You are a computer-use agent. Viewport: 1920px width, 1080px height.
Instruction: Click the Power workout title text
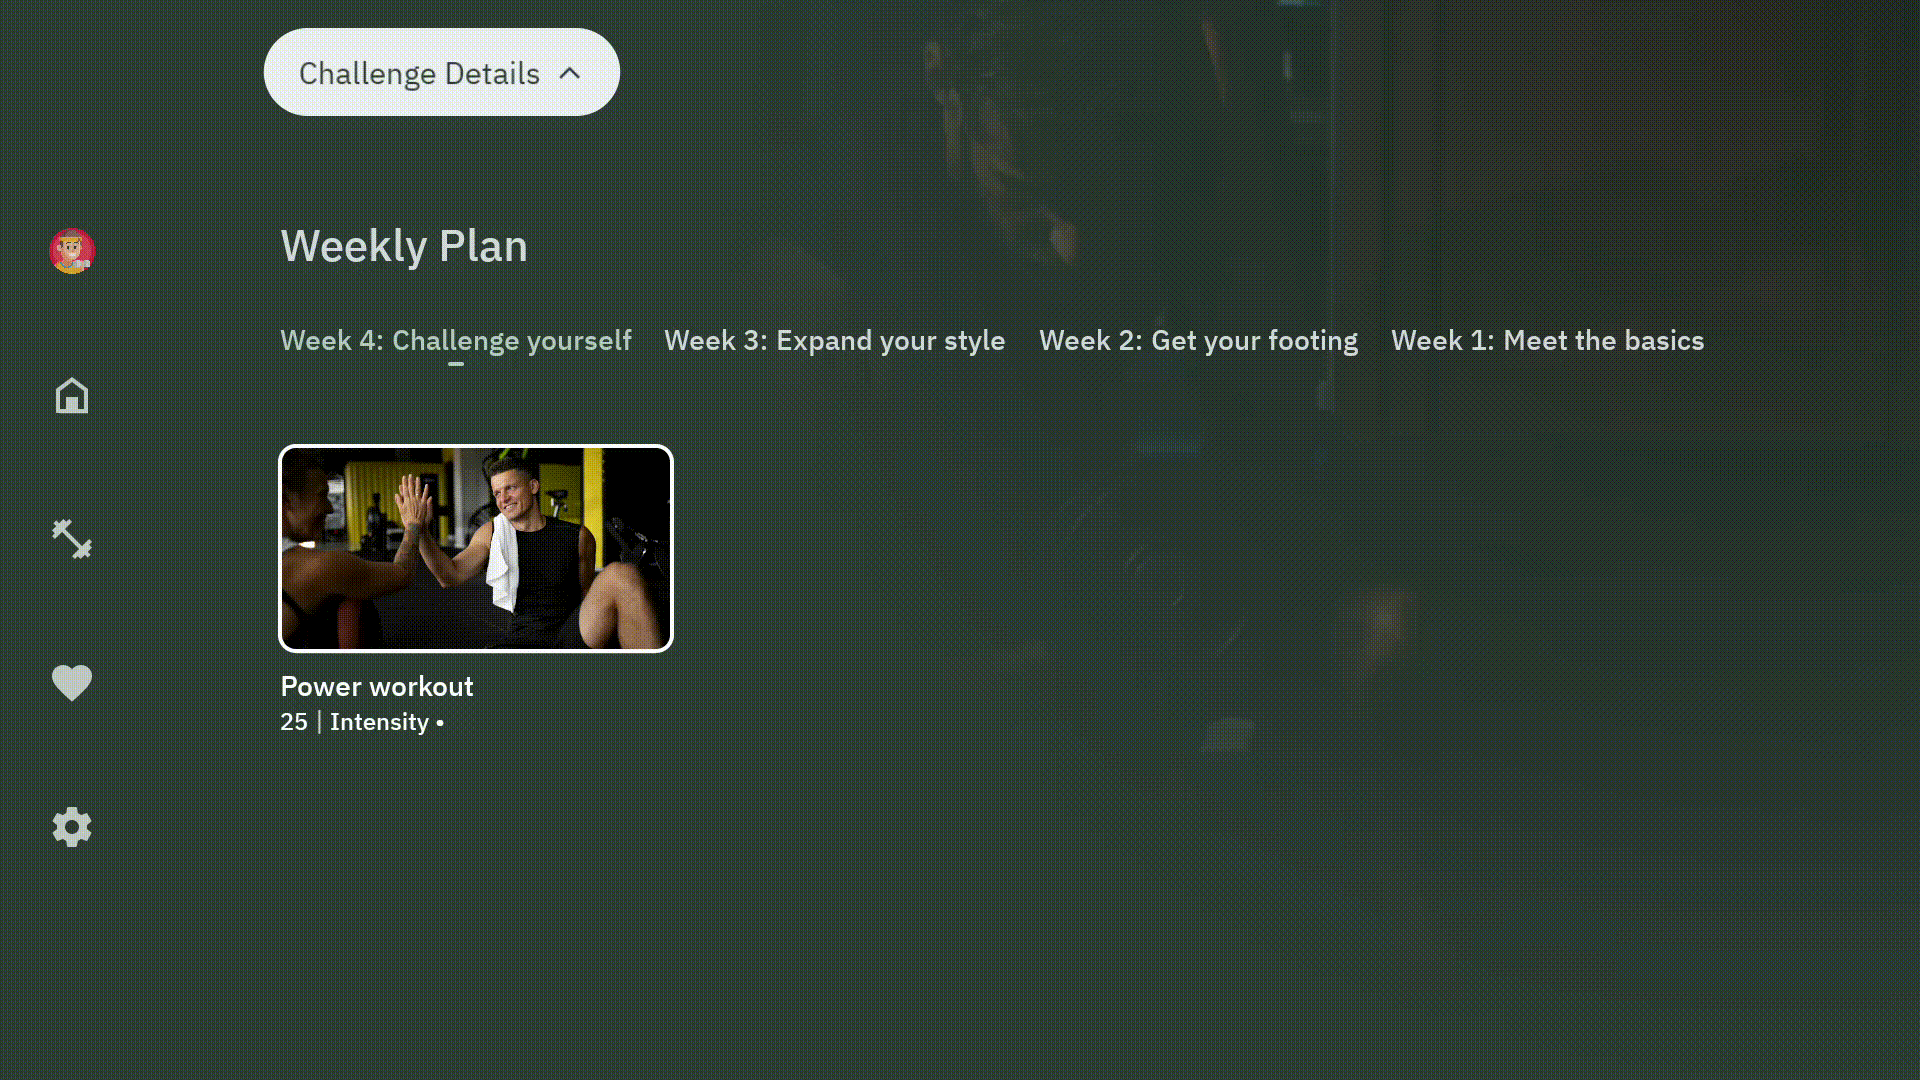[x=376, y=686]
